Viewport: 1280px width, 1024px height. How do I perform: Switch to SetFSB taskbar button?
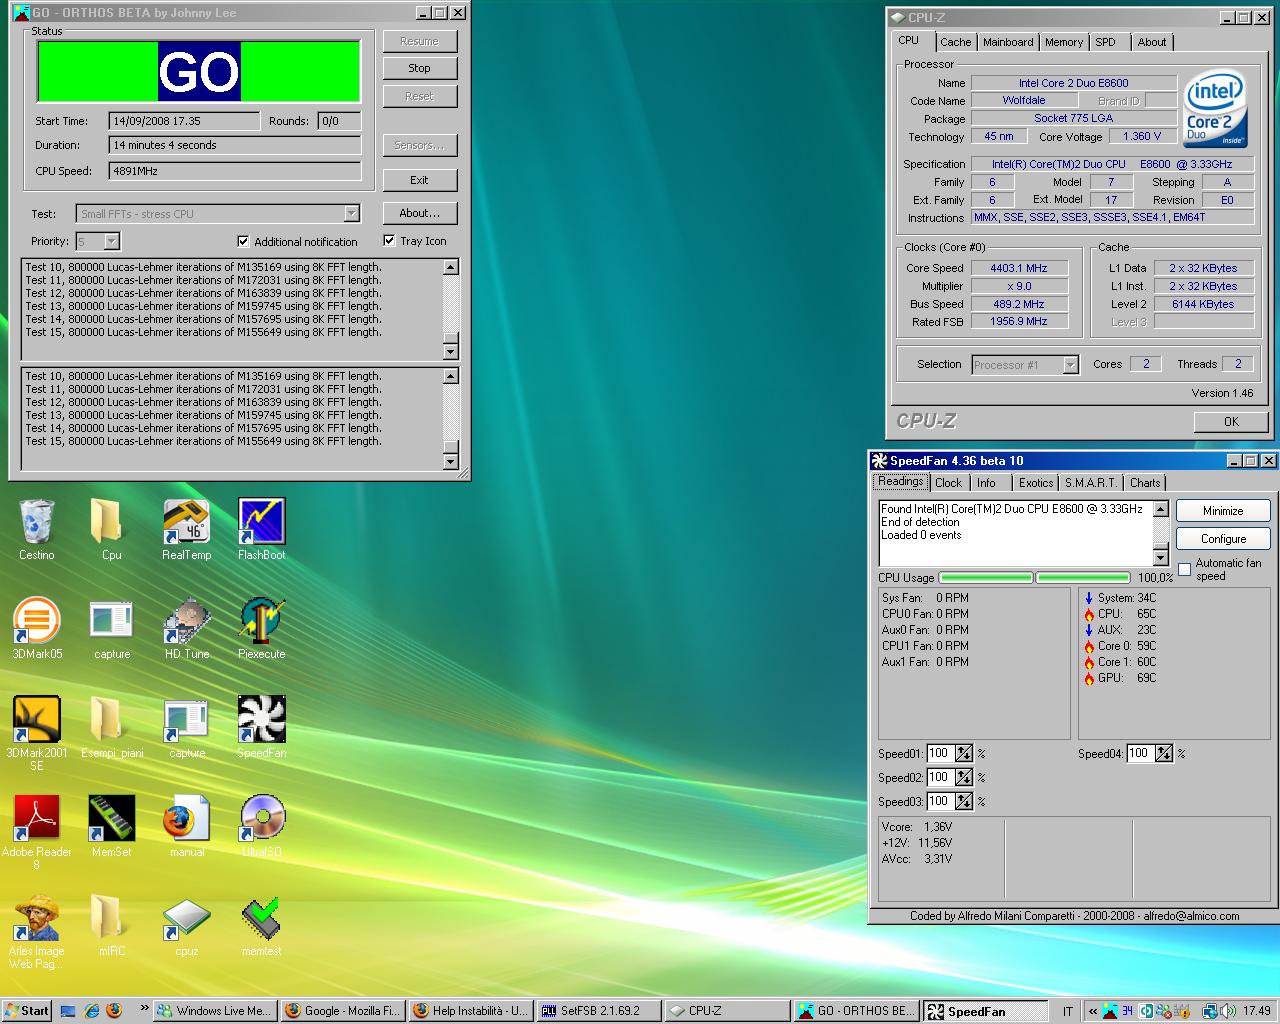[x=598, y=1011]
